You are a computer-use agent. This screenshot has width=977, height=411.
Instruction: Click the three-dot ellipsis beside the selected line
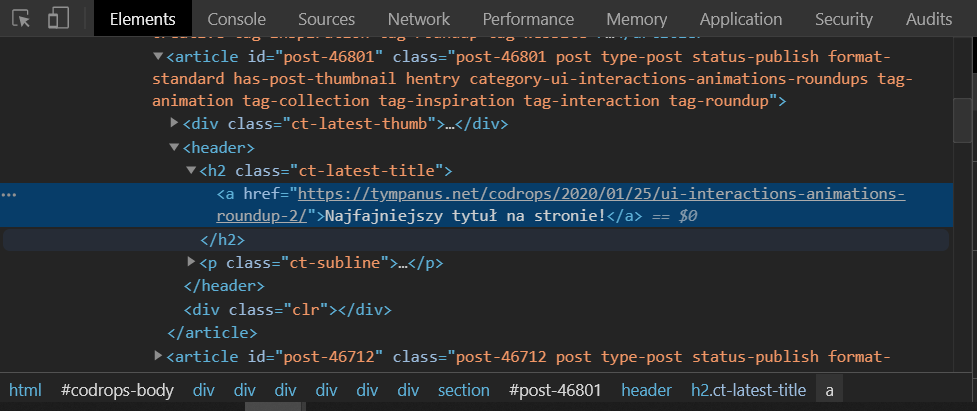[x=9, y=195]
